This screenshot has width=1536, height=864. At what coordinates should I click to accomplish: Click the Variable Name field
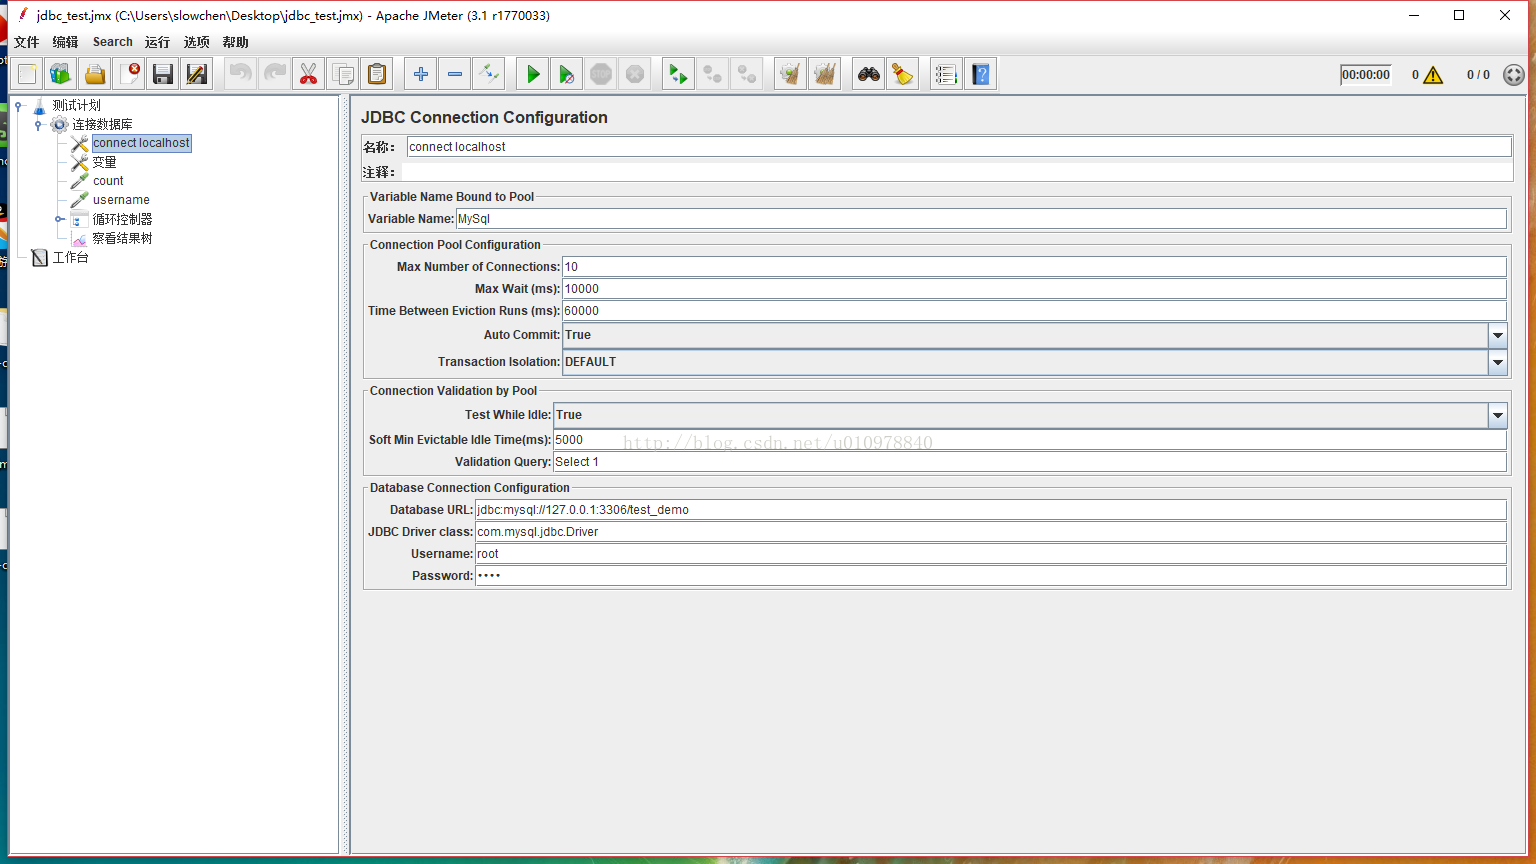pyautogui.click(x=981, y=219)
